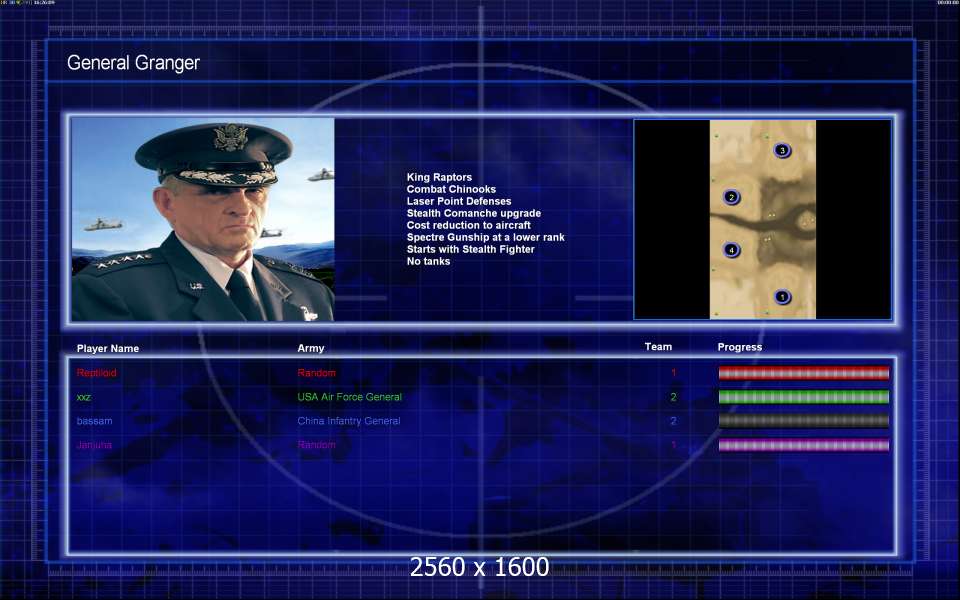The width and height of the screenshot is (960, 600).
Task: Click the Progress column header
Action: pyautogui.click(x=740, y=347)
